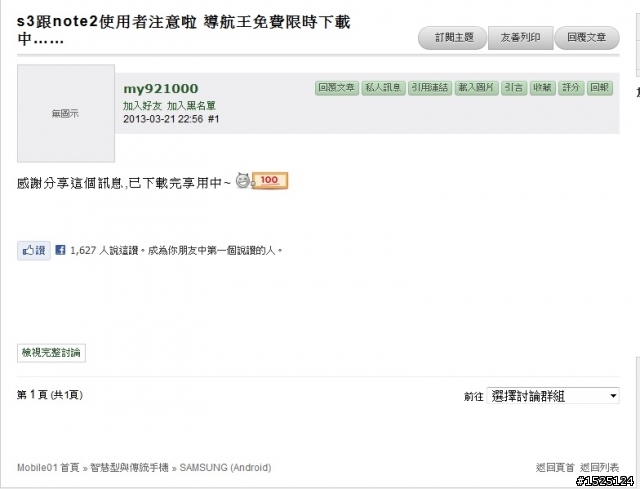Click the 檢視完整討論 button

point(51,353)
